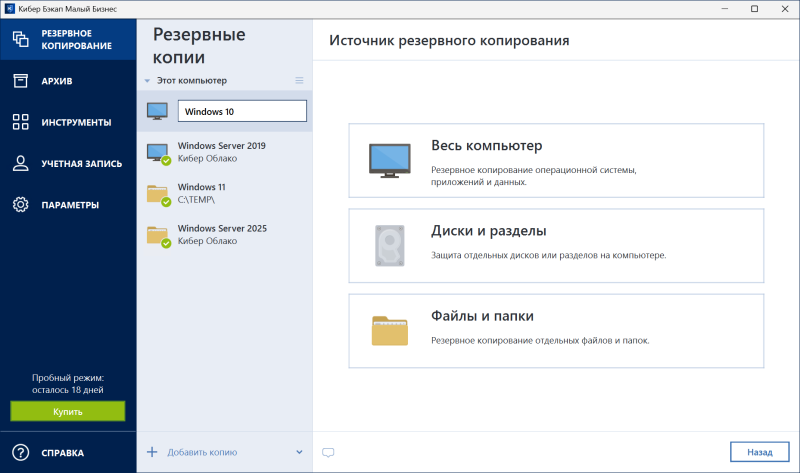Select the Диски и разделы source option
The width and height of the screenshot is (800, 473).
tap(555, 245)
